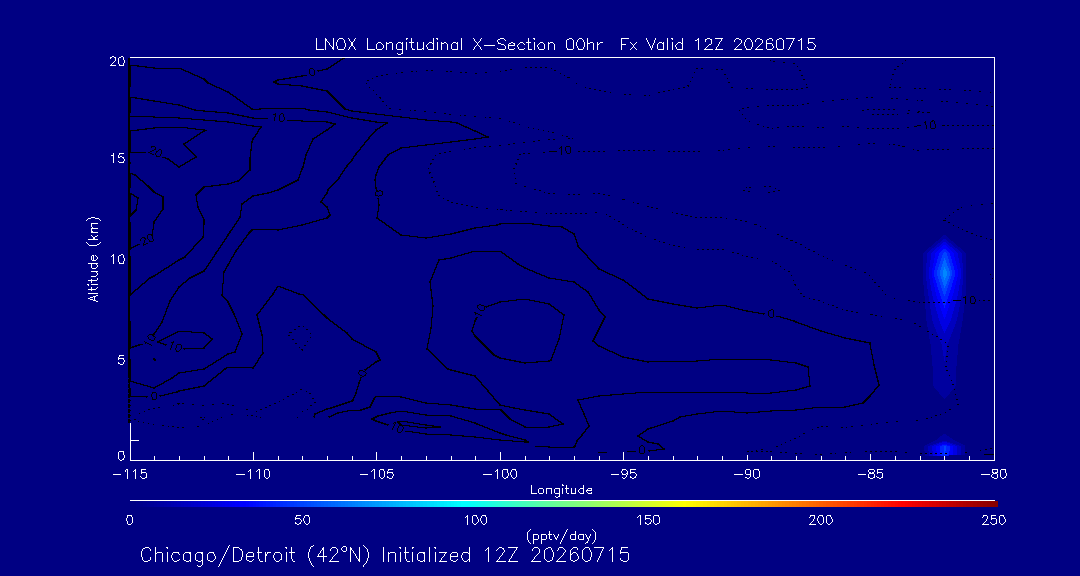
Task: Click the 5 altitude axis tick label
Action: [x=121, y=360]
